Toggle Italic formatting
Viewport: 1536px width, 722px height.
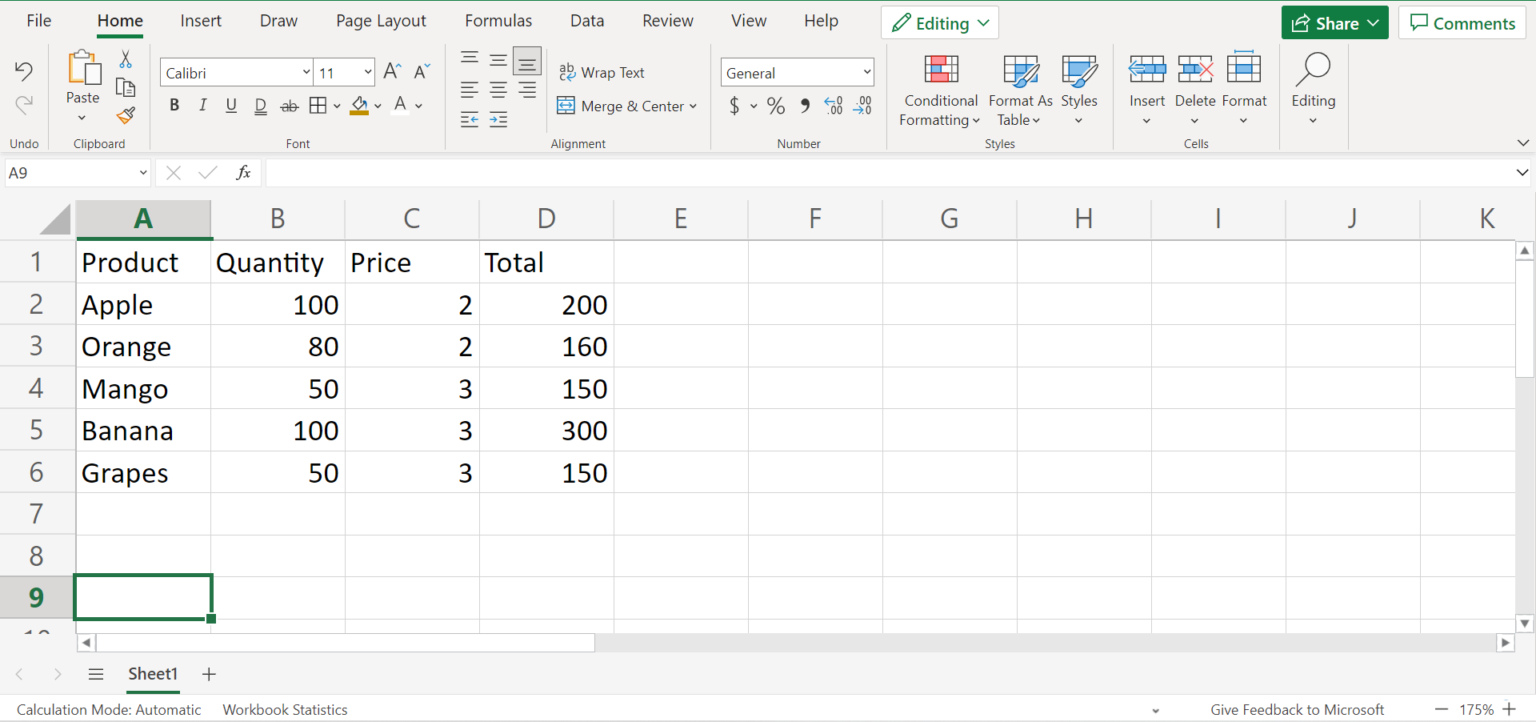203,106
